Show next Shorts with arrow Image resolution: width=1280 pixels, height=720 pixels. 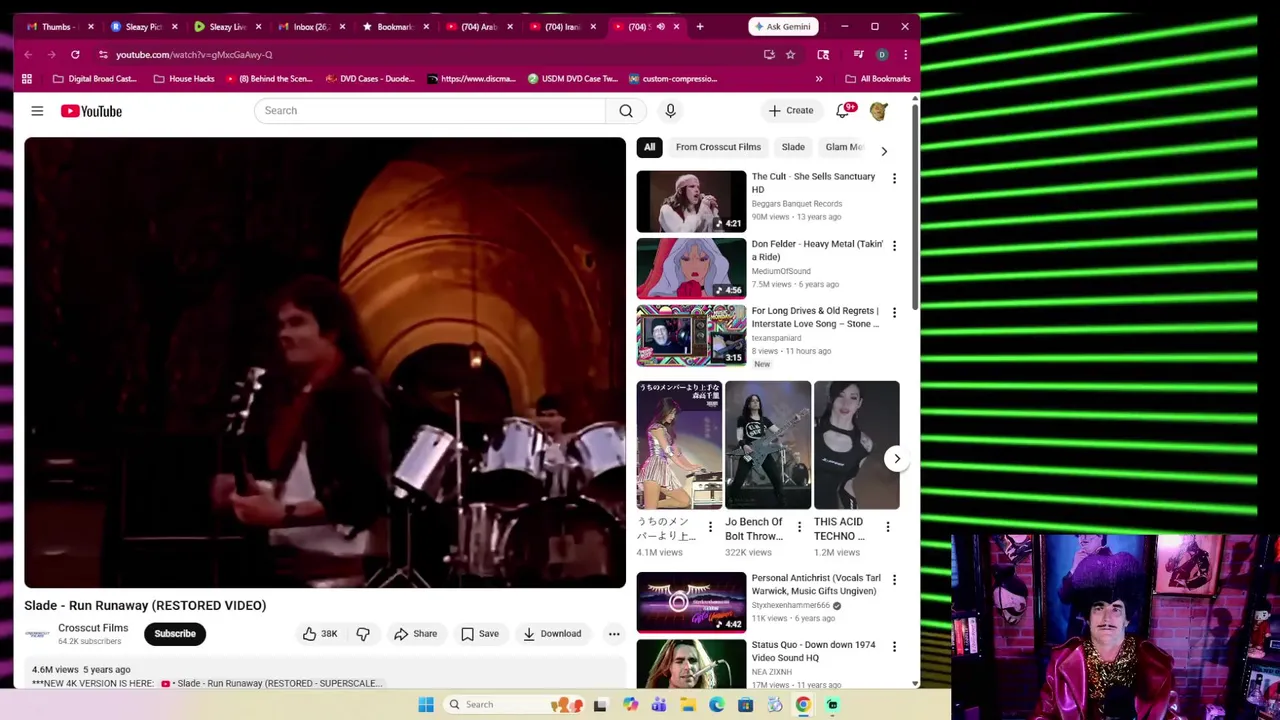(x=896, y=459)
